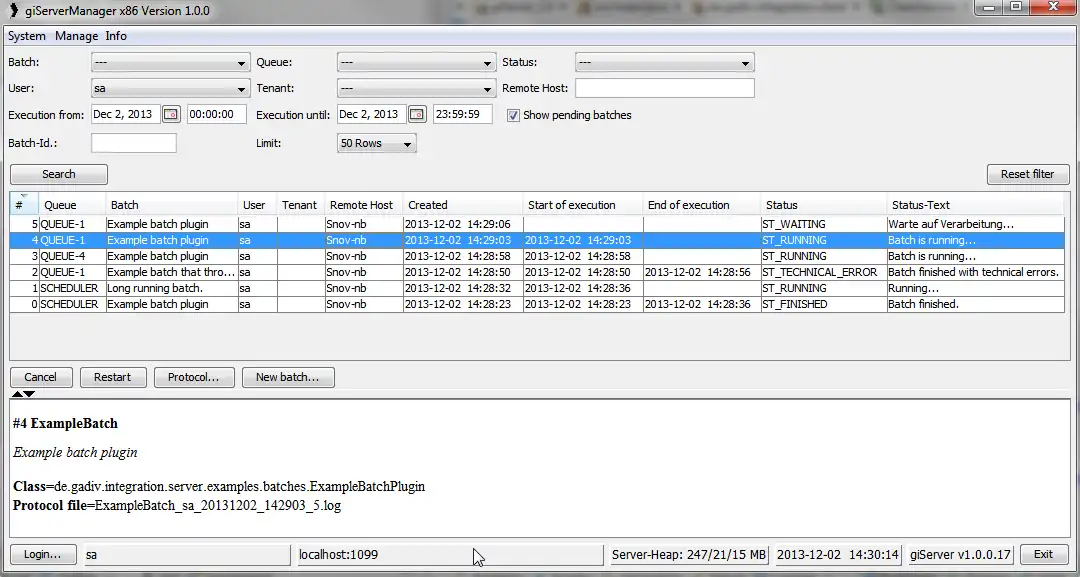Open the Info menu
Screen dimensions: 1080x577
(x=116, y=36)
